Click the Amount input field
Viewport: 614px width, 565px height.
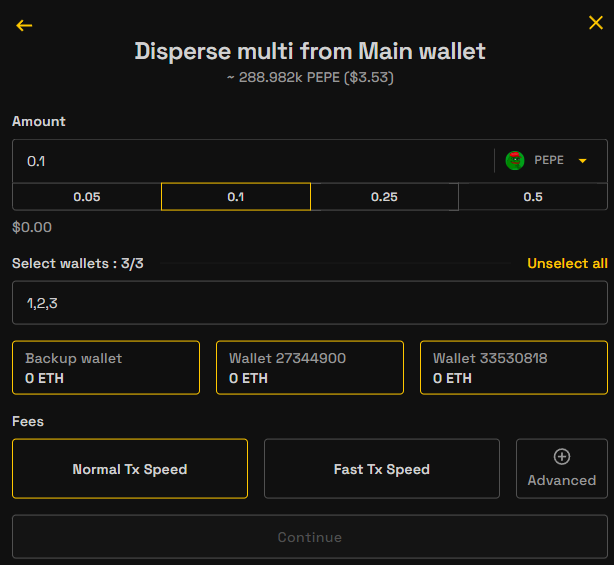(x=250, y=161)
